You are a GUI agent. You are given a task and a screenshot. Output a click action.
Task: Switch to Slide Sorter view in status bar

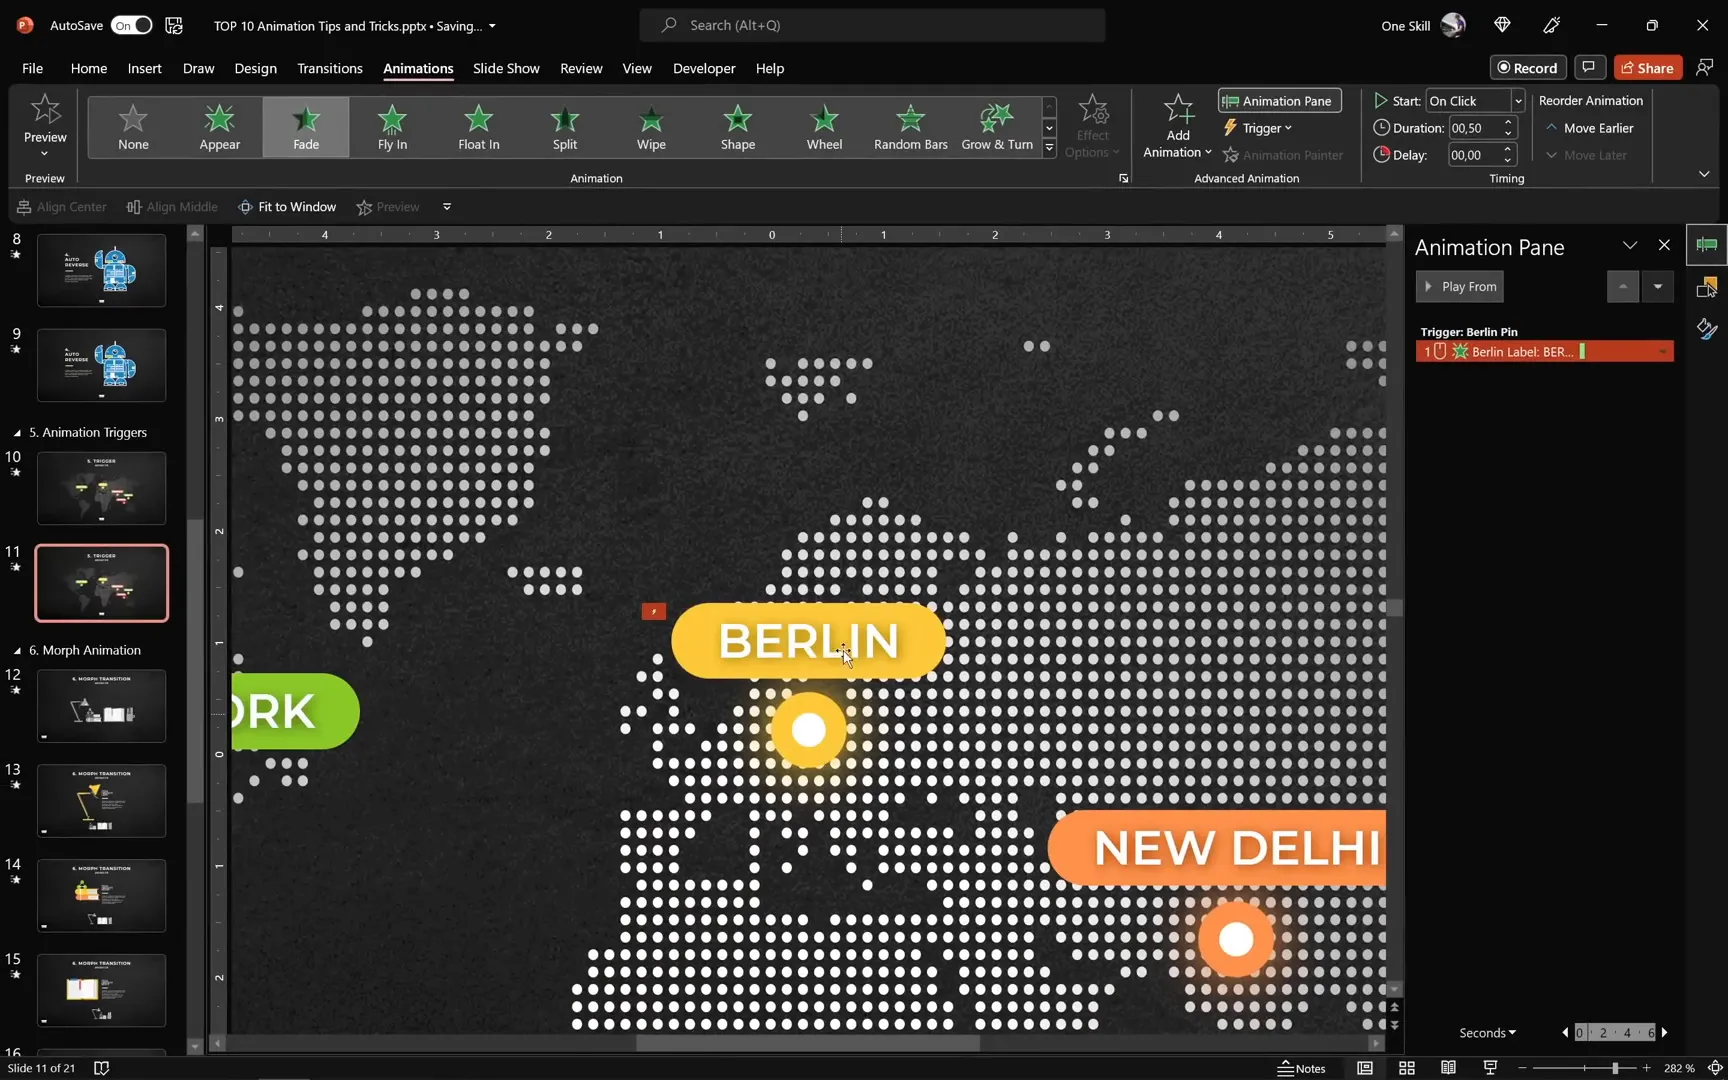[1407, 1068]
